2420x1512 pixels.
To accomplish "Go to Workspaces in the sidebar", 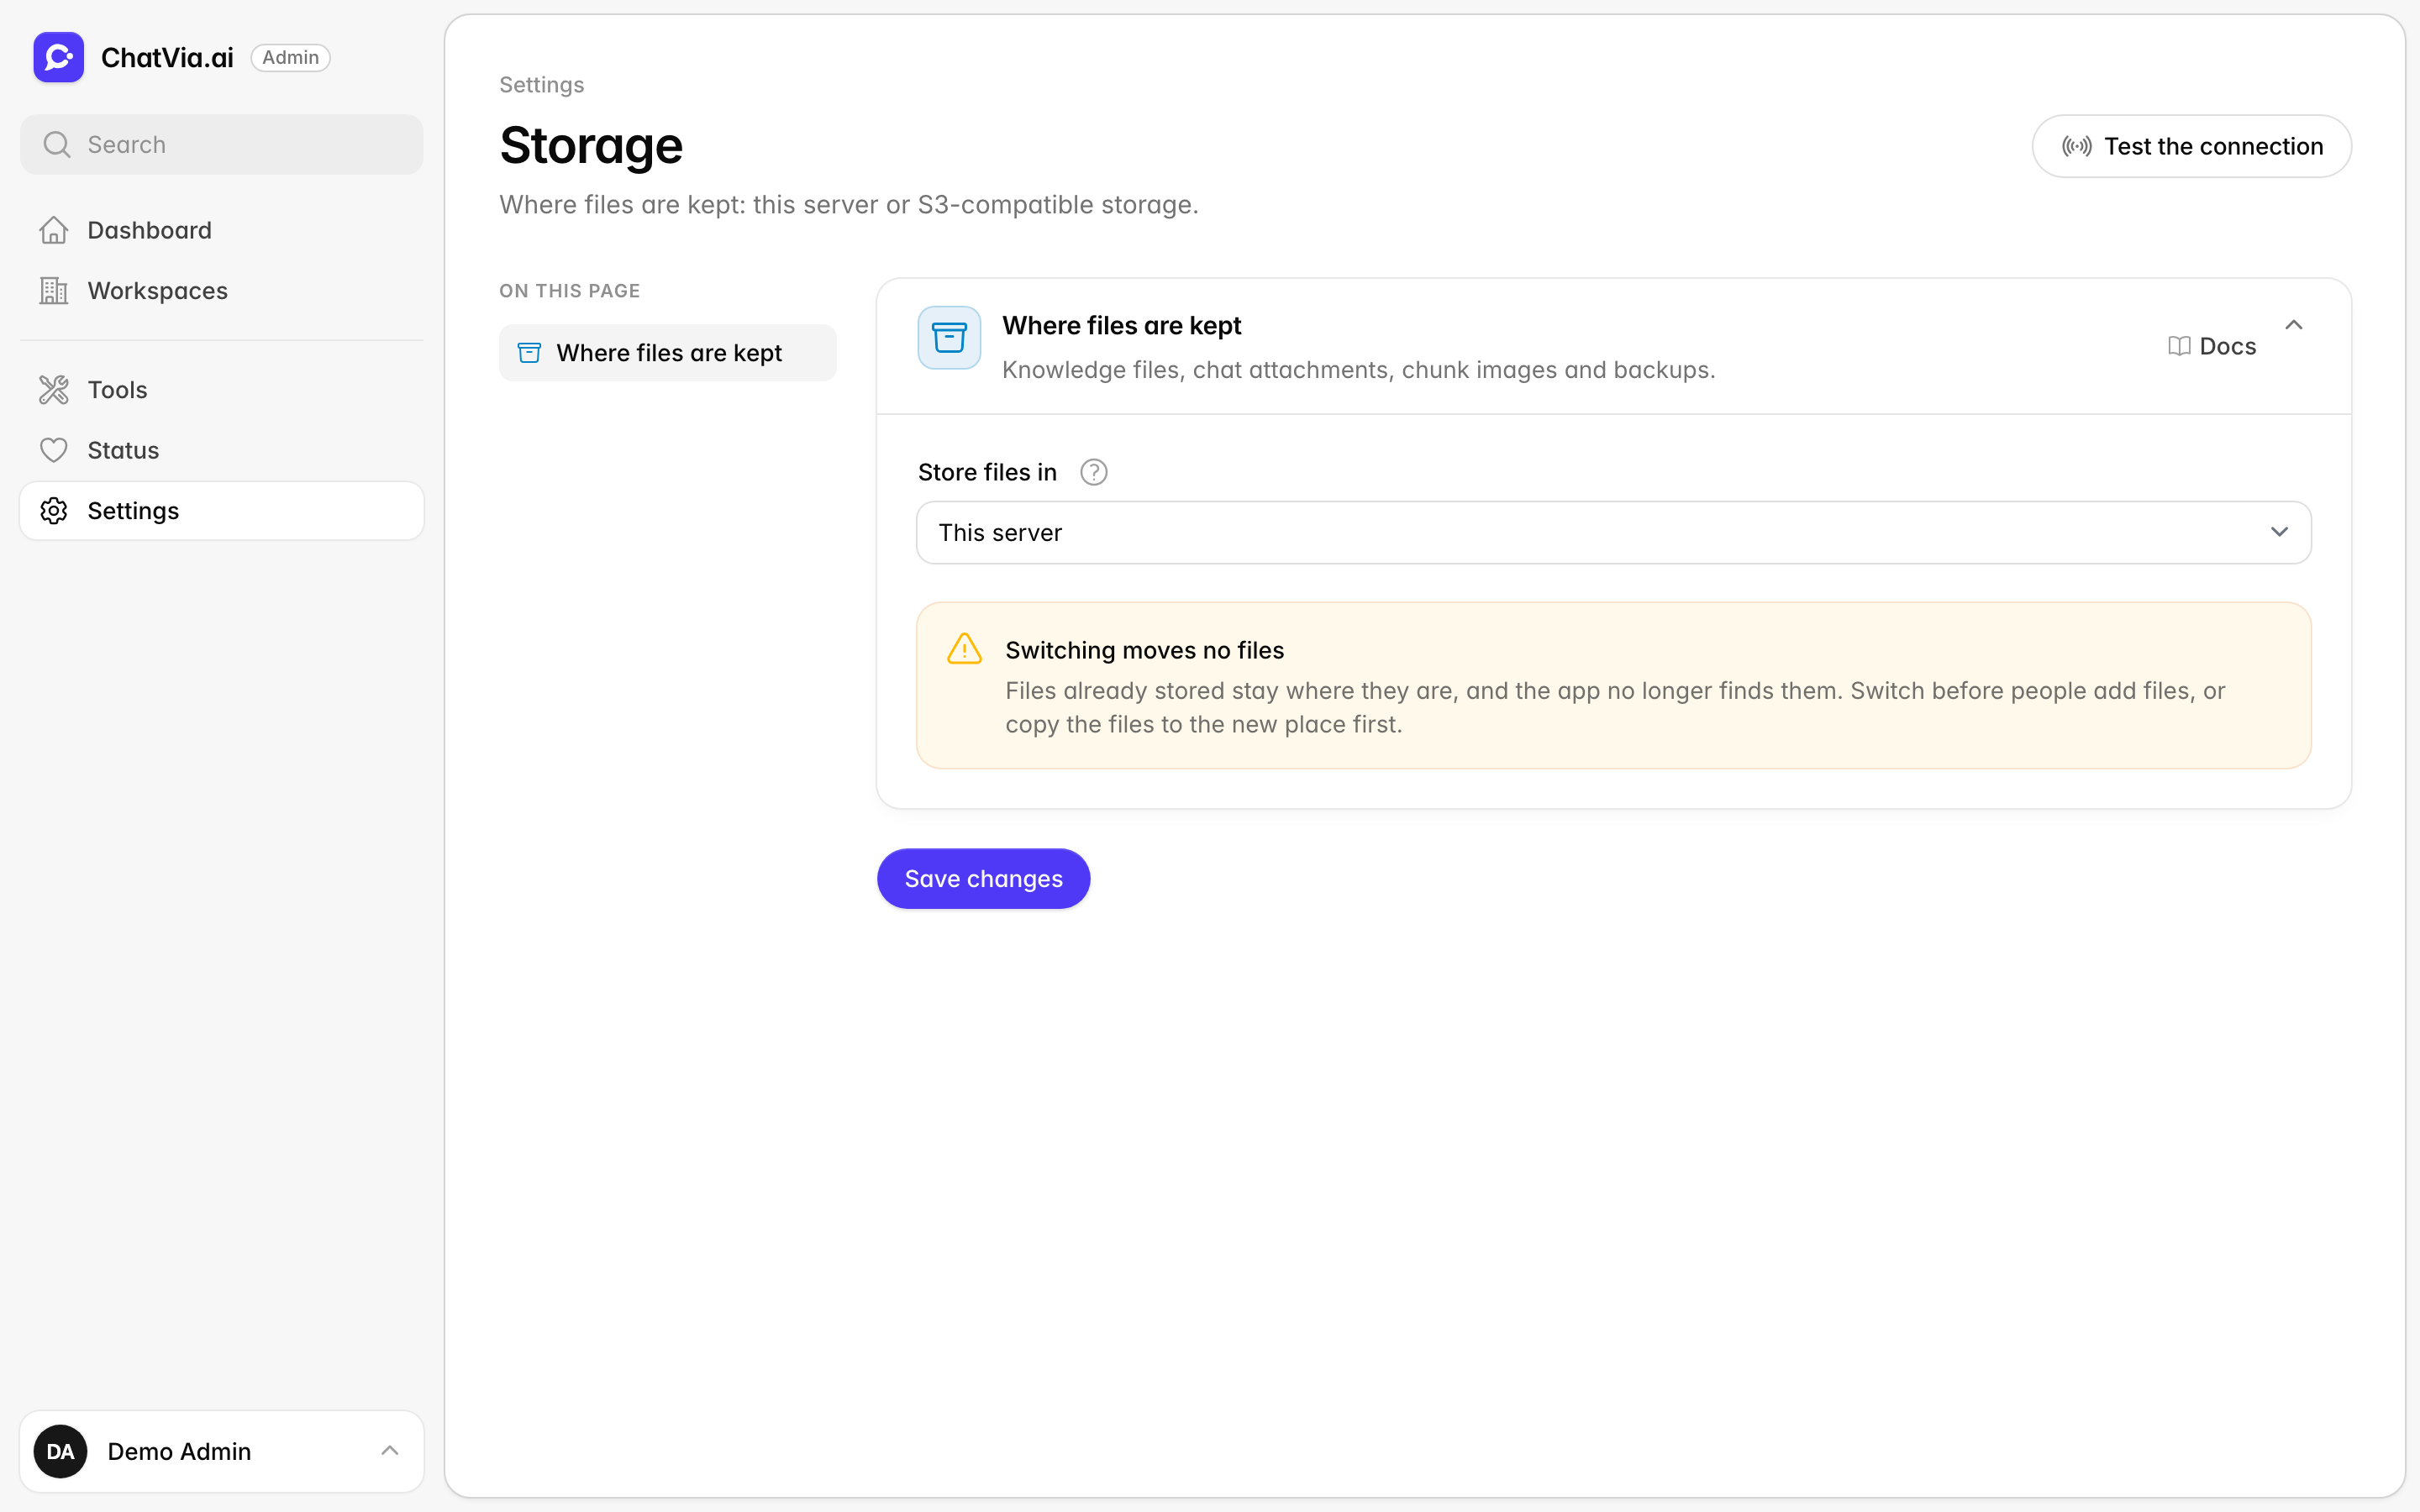I will coord(222,291).
